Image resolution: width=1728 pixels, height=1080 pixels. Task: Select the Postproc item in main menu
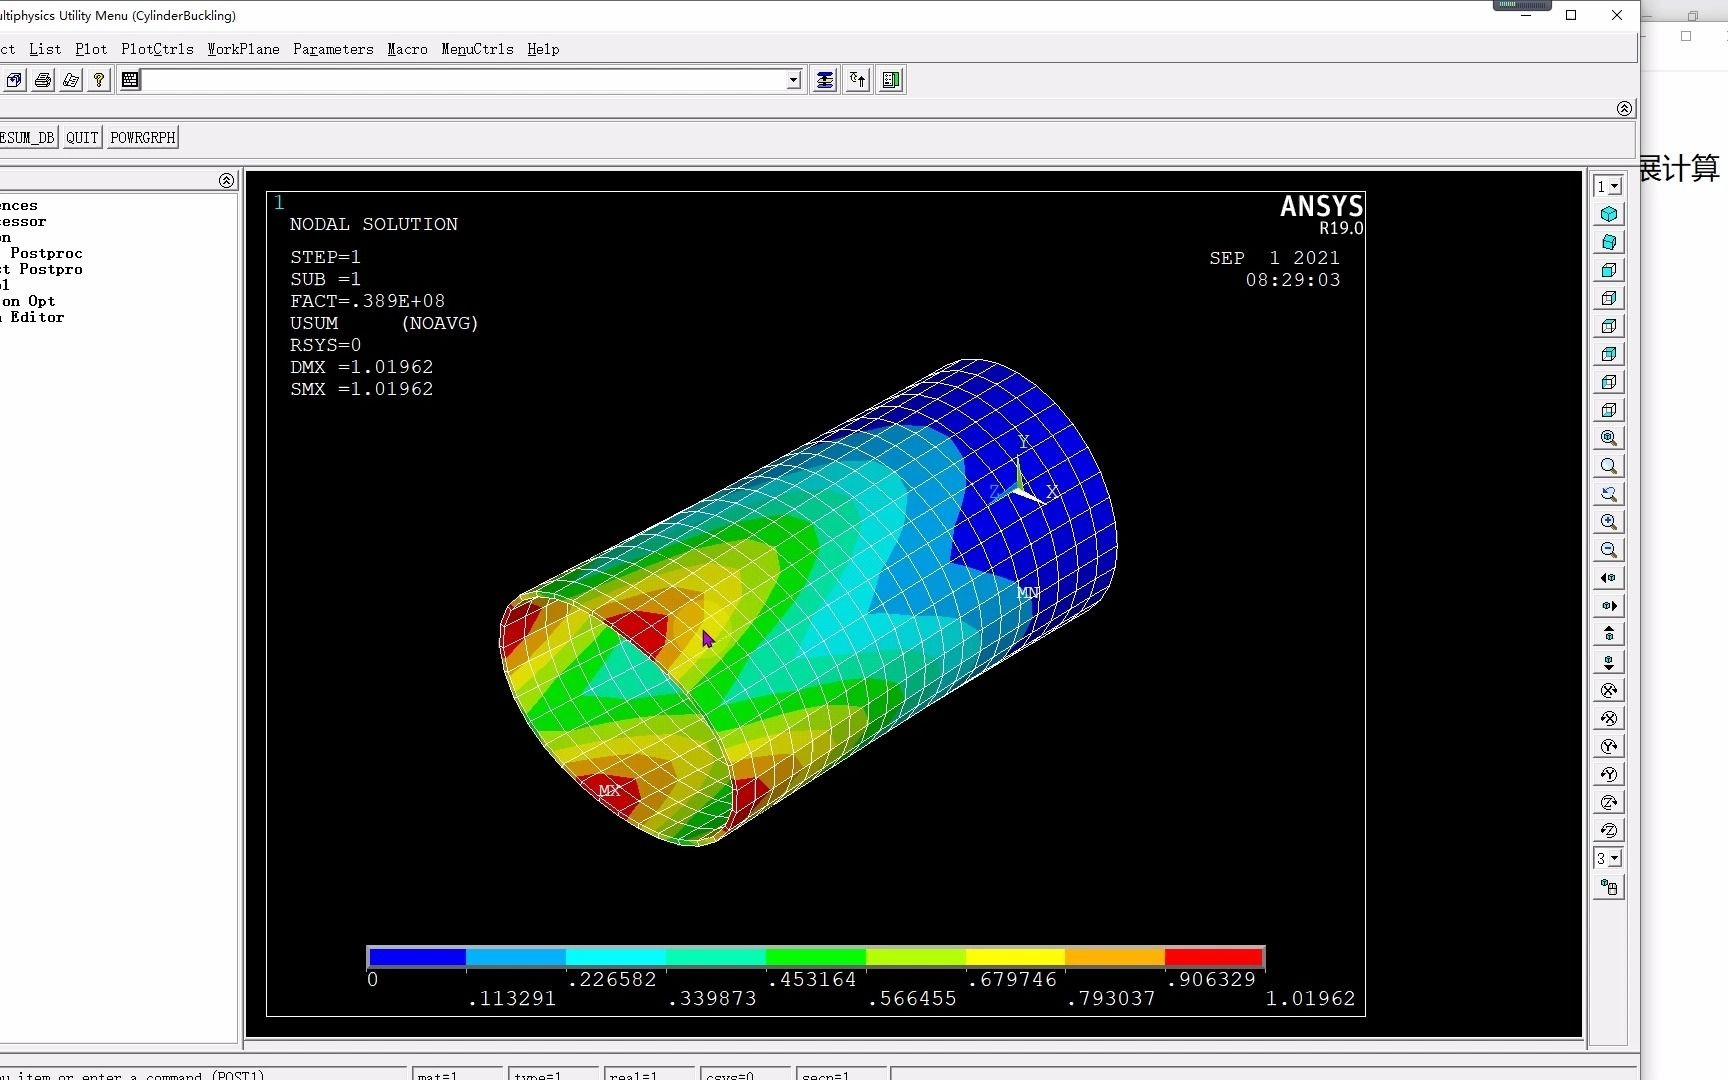pos(46,253)
